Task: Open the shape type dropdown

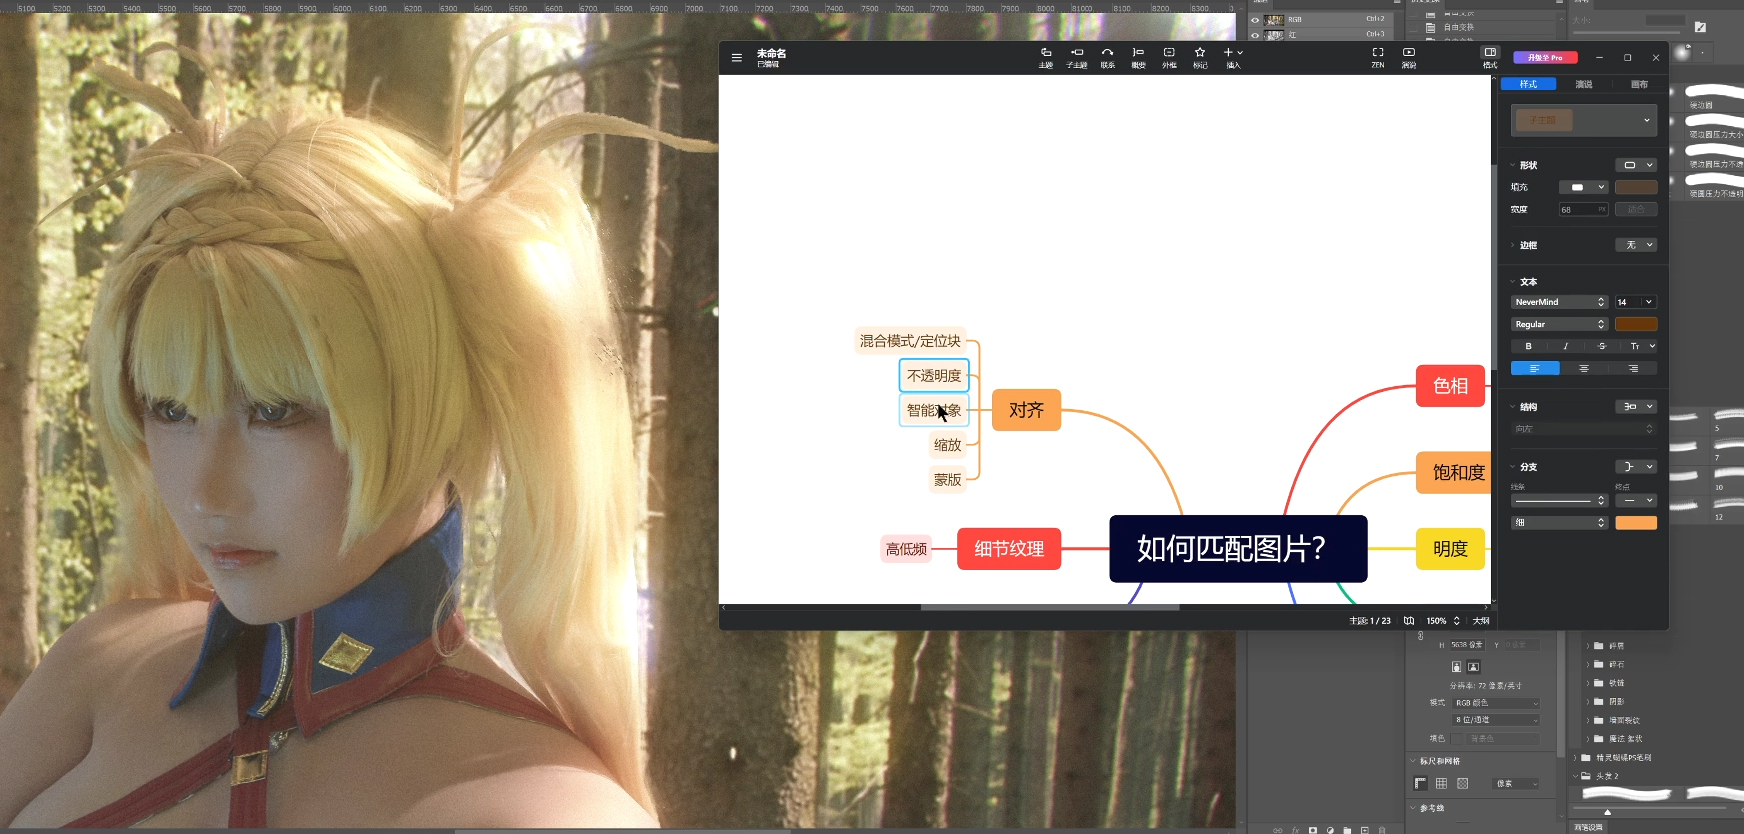Action: tap(1636, 165)
